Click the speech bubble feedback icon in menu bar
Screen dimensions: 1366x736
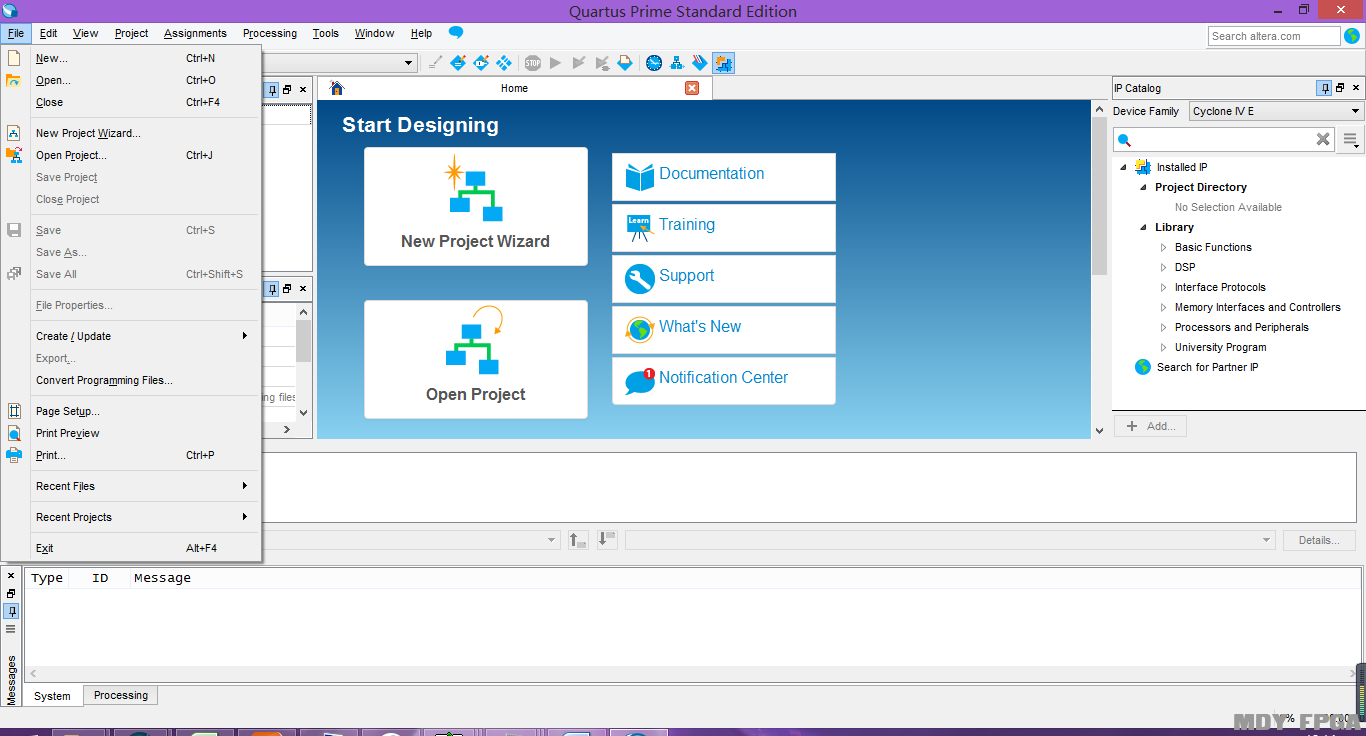click(x=456, y=33)
